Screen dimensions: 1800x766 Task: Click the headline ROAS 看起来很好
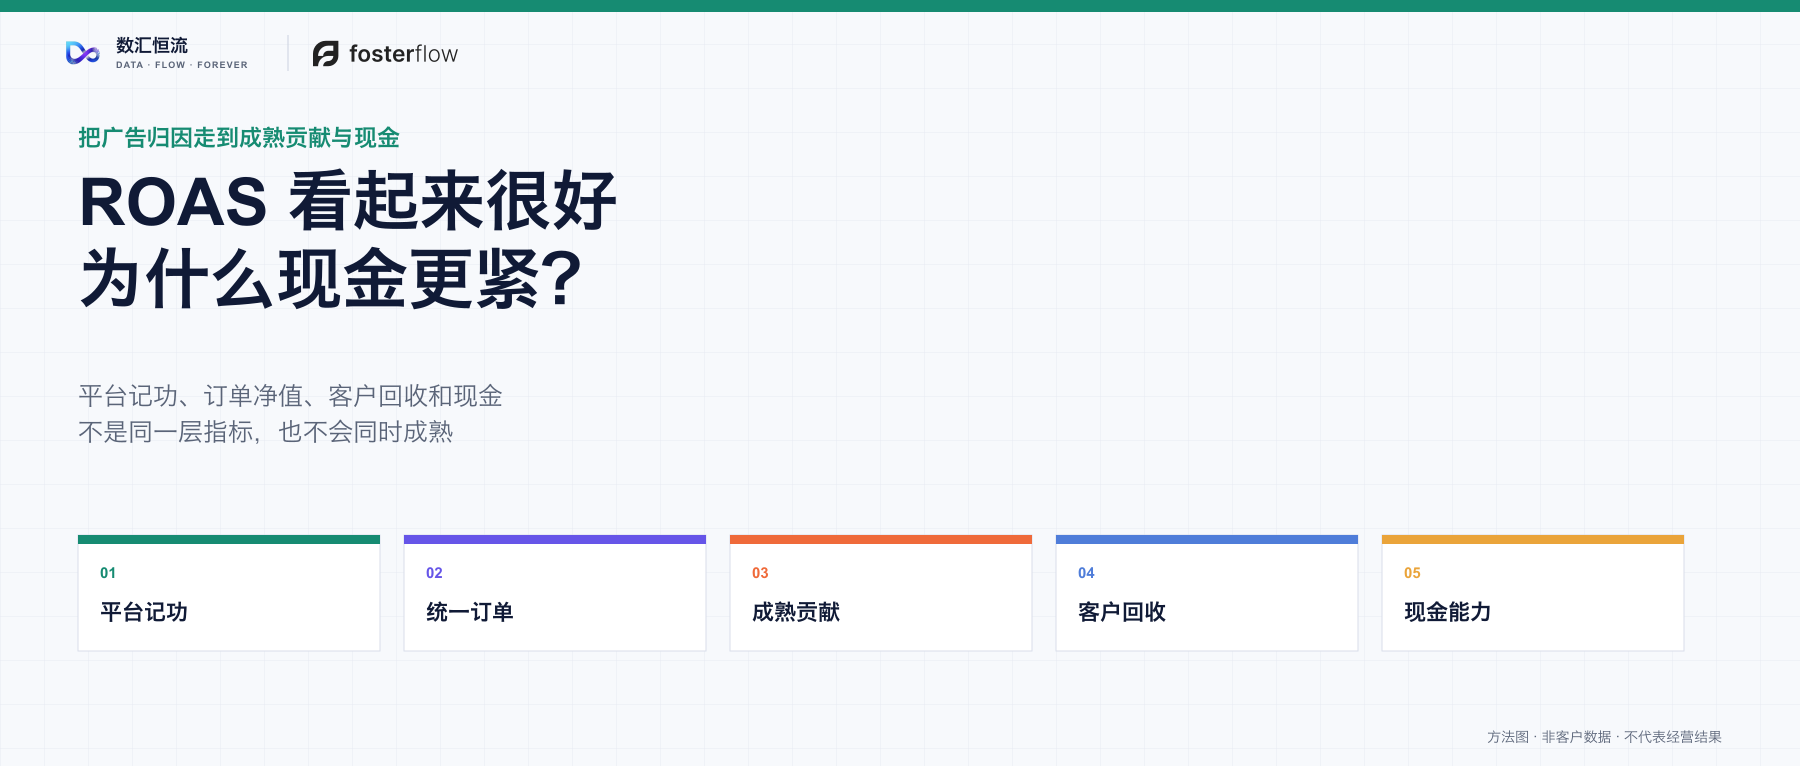[348, 201]
